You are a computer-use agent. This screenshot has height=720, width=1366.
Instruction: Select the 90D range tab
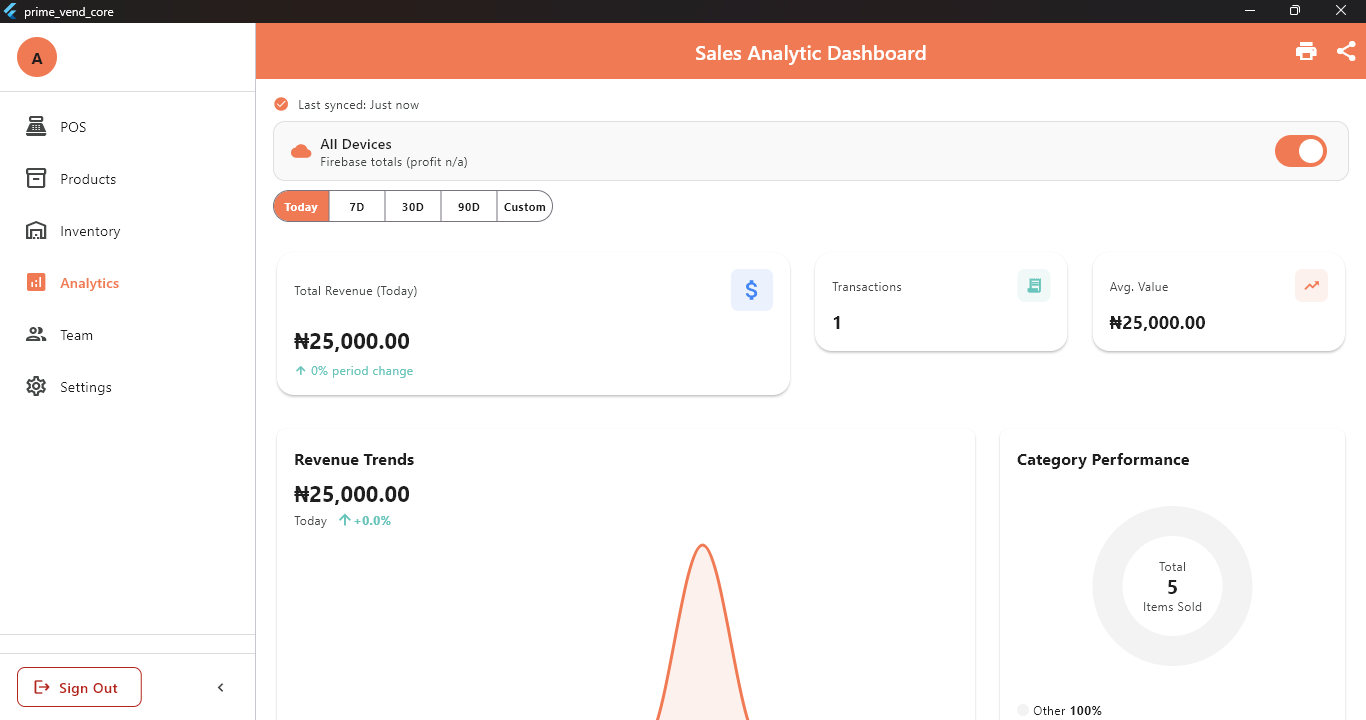[469, 207]
